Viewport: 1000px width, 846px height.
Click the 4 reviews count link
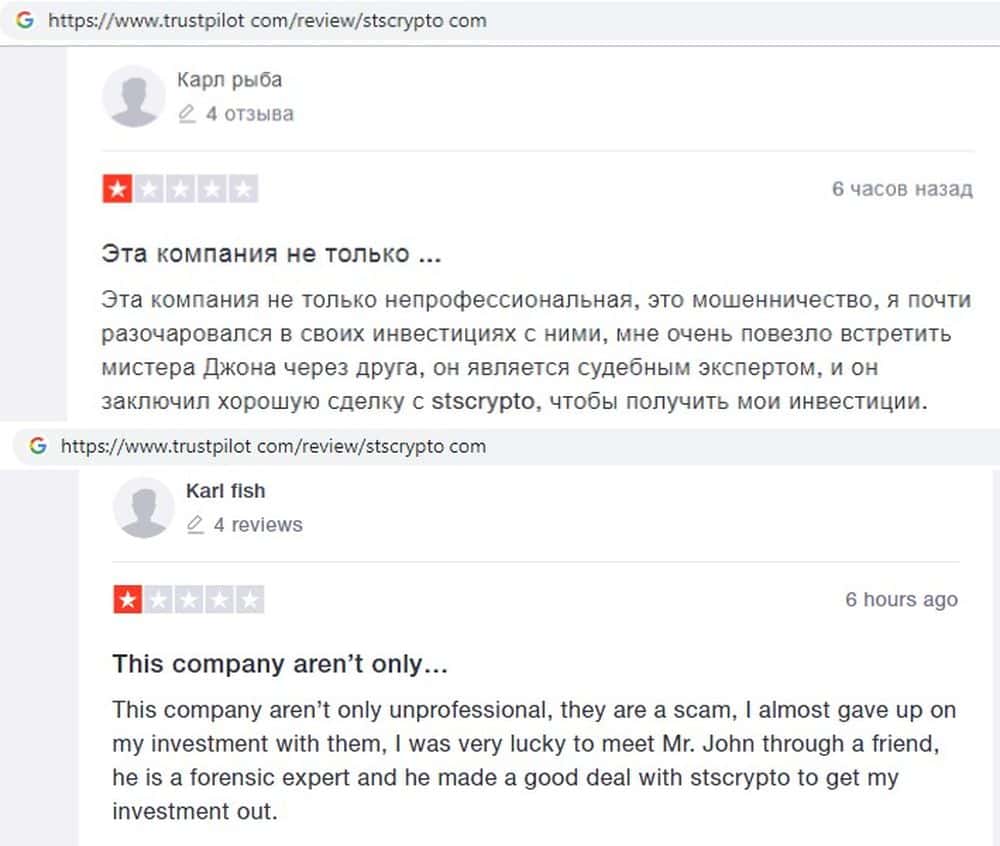(x=257, y=525)
